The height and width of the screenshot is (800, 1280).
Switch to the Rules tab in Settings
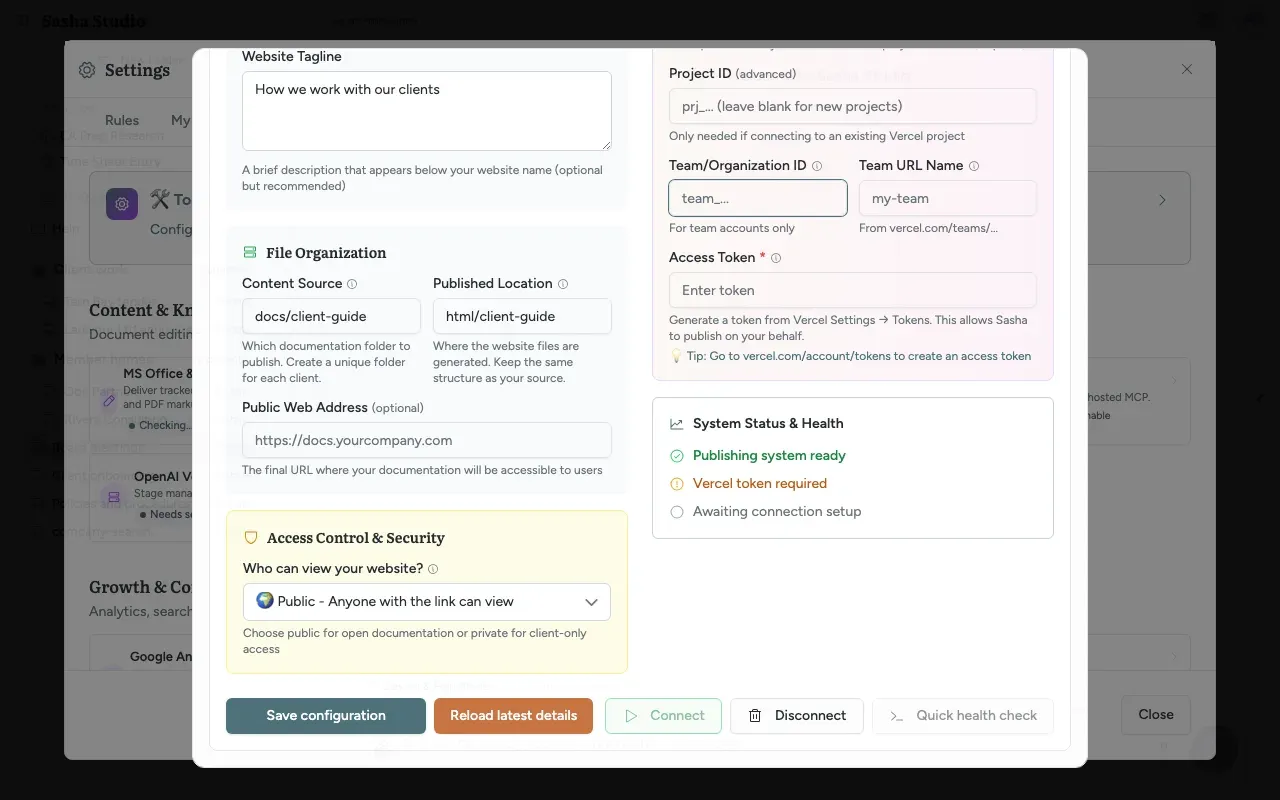click(x=122, y=120)
